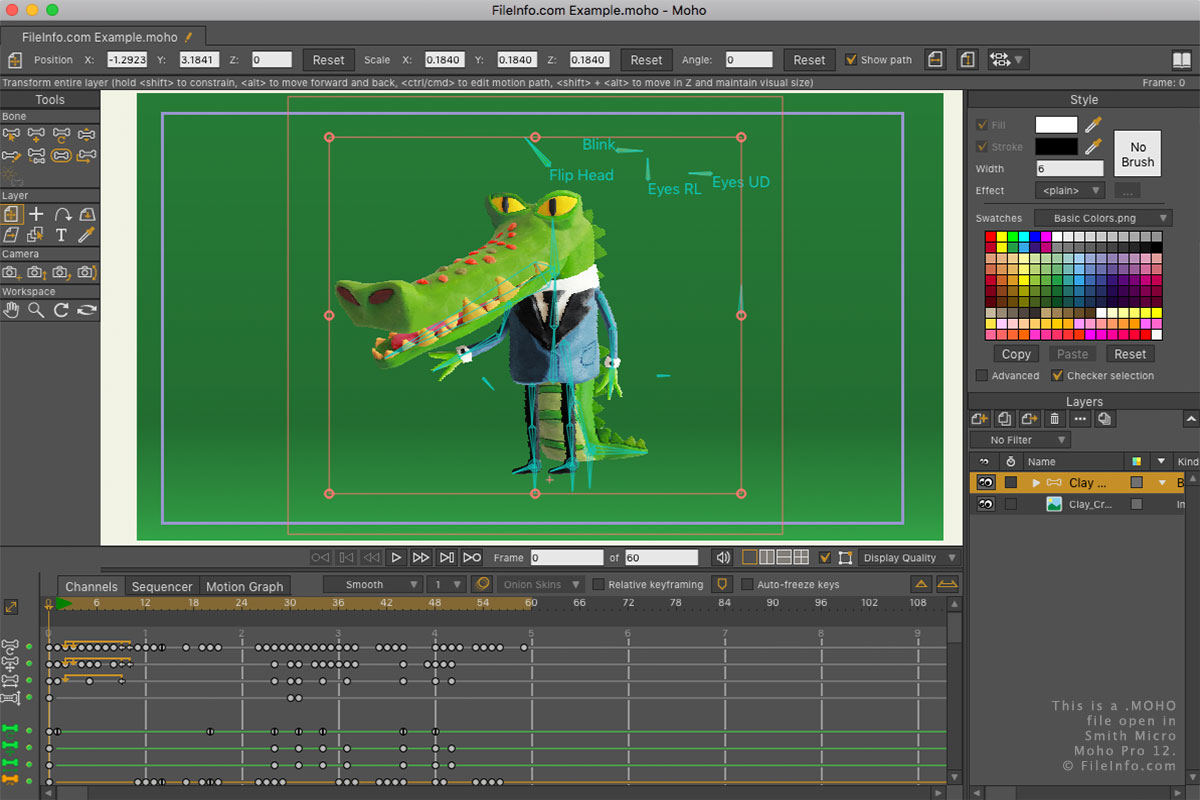Click the new layer icon in Layers
Screen dimensions: 1200x800
click(979, 418)
